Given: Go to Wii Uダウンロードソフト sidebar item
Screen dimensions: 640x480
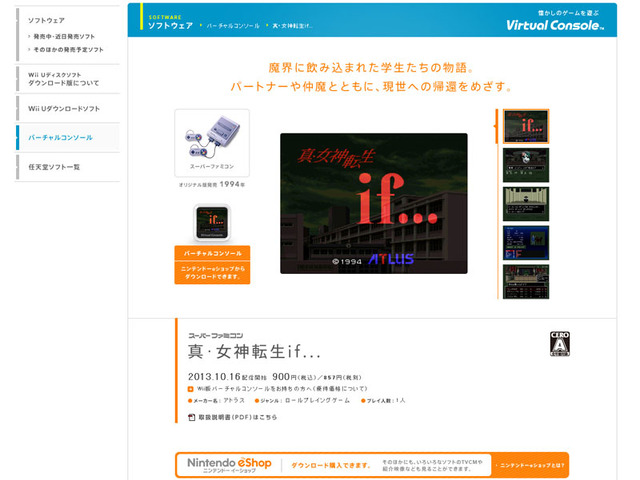Looking at the screenshot, I should pyautogui.click(x=64, y=108).
